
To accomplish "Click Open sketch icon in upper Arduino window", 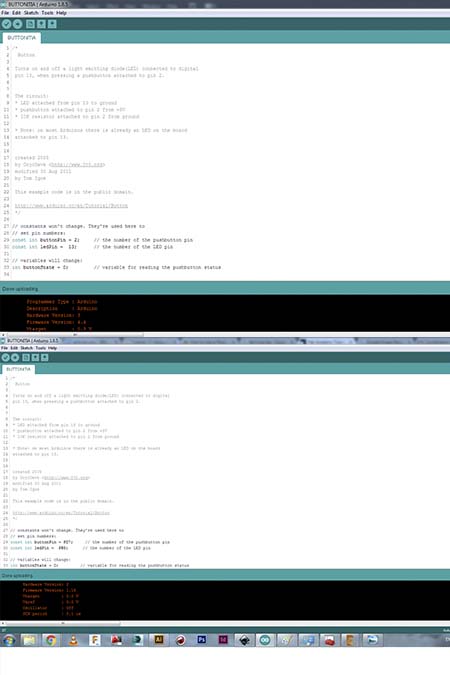I will 41,24.
